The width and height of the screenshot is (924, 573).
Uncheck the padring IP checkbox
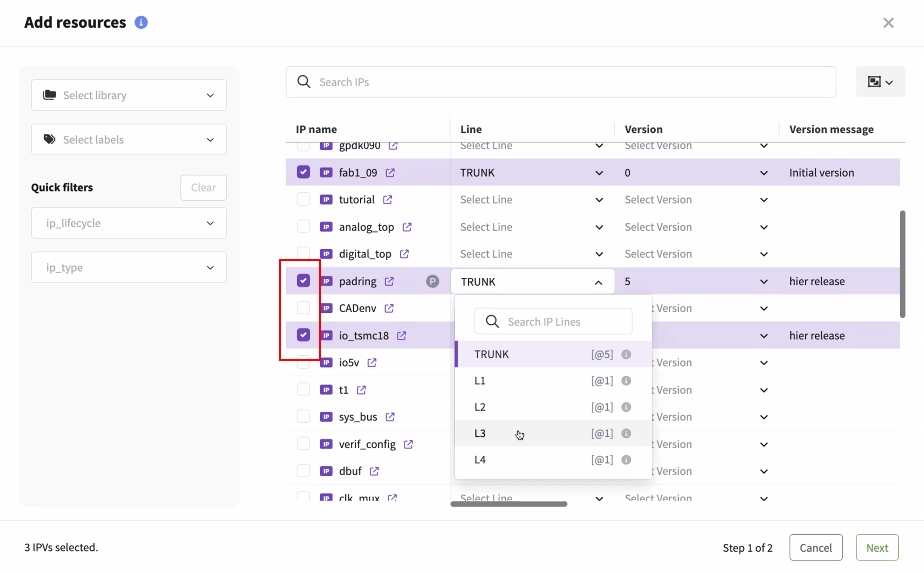(303, 281)
